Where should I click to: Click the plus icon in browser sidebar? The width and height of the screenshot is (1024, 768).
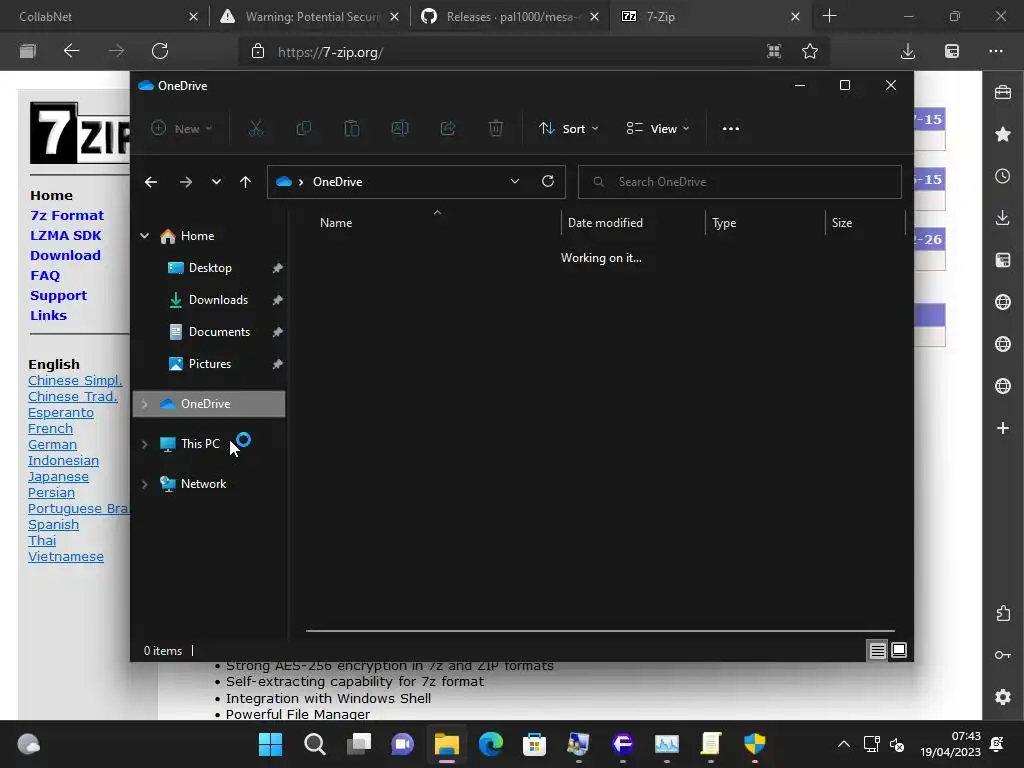click(x=1003, y=428)
